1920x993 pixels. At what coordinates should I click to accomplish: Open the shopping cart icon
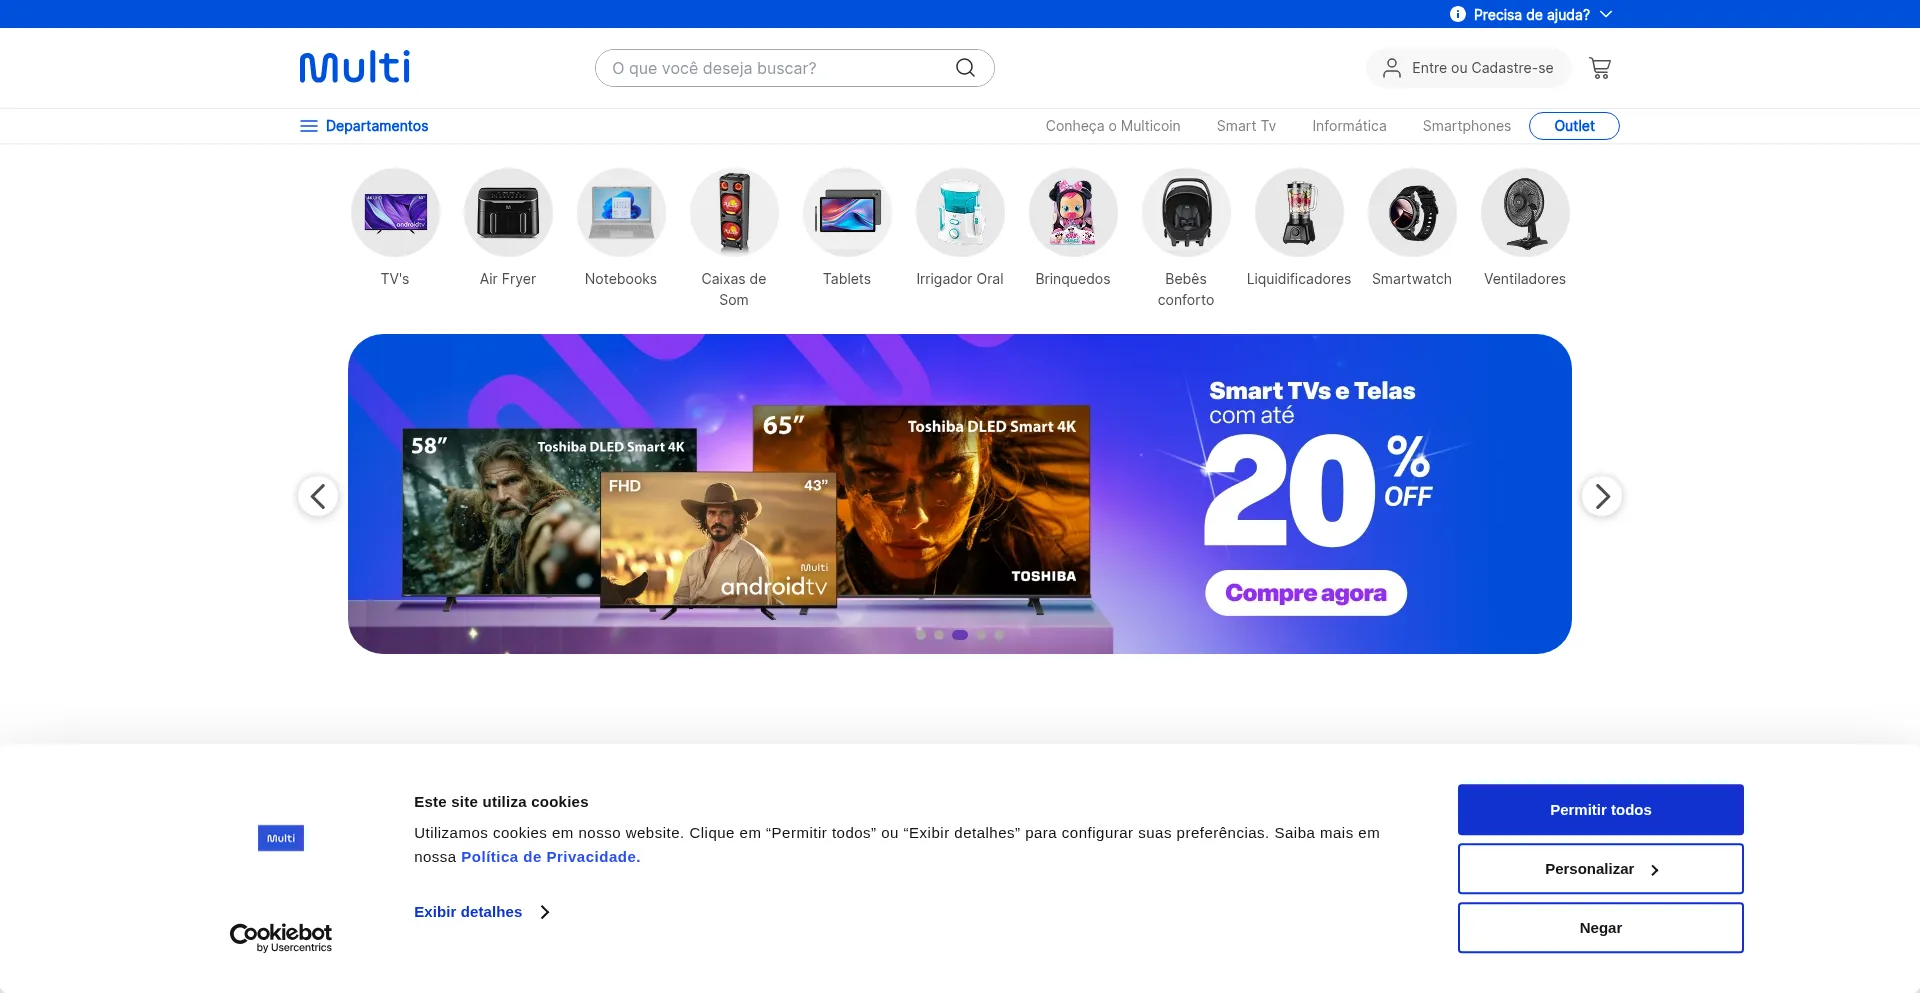pyautogui.click(x=1600, y=68)
